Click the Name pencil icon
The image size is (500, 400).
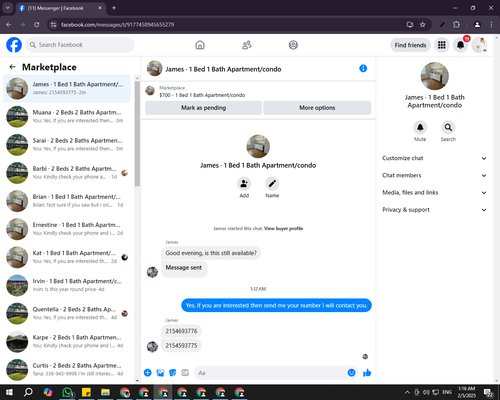click(272, 184)
